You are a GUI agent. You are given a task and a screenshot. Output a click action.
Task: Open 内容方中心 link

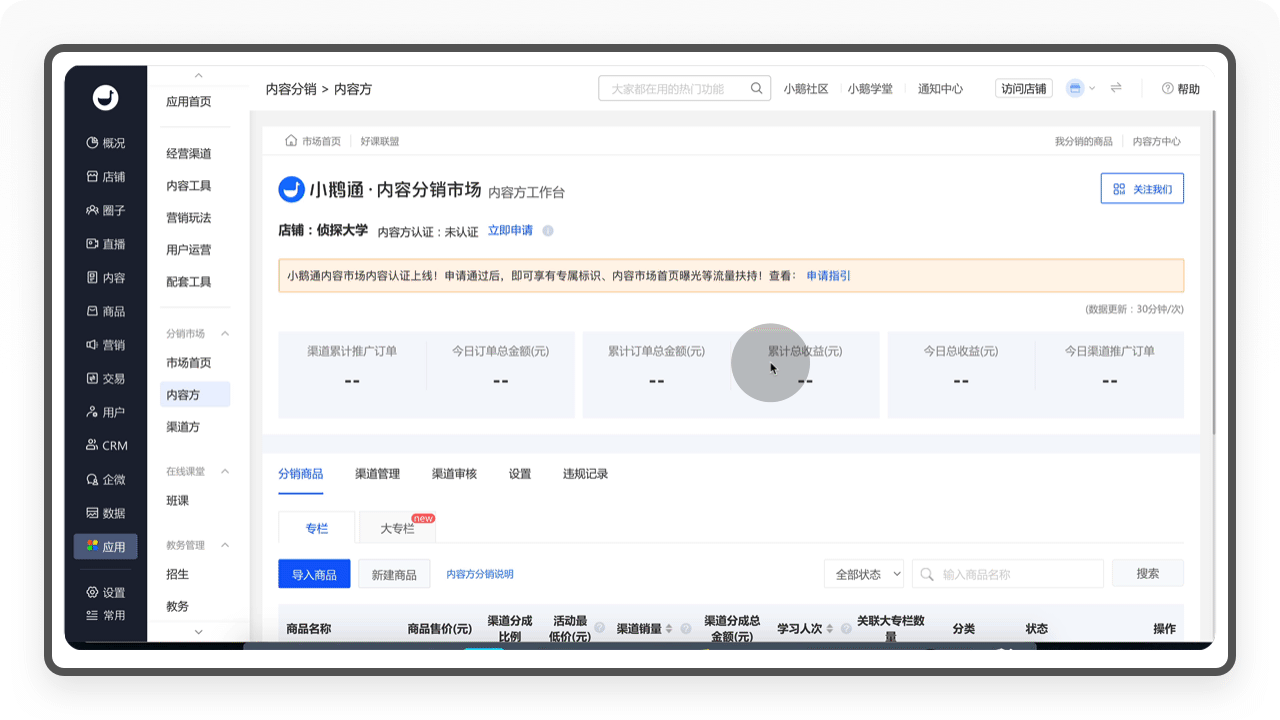pos(1157,142)
